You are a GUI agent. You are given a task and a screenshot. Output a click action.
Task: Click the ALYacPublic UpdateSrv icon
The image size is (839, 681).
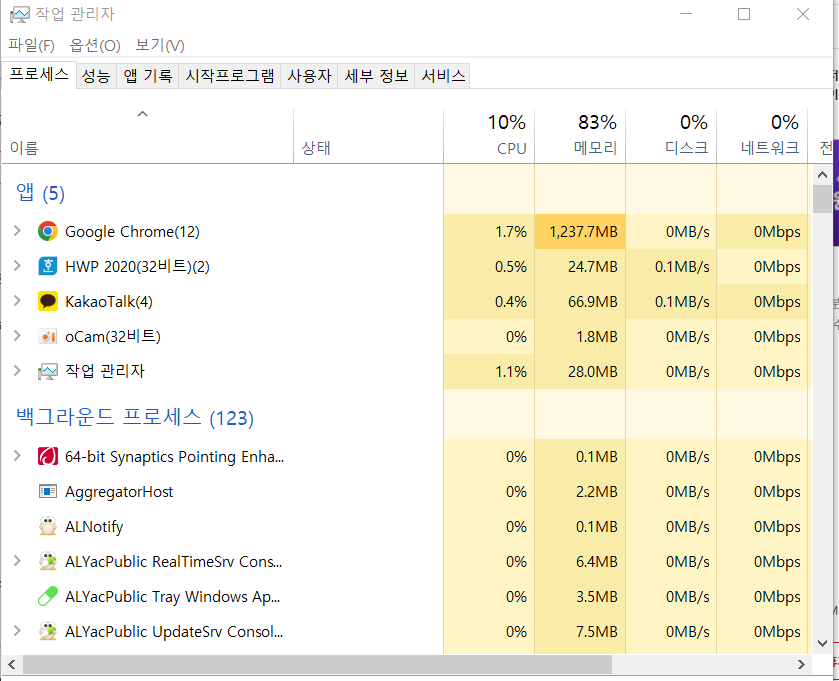pos(48,631)
